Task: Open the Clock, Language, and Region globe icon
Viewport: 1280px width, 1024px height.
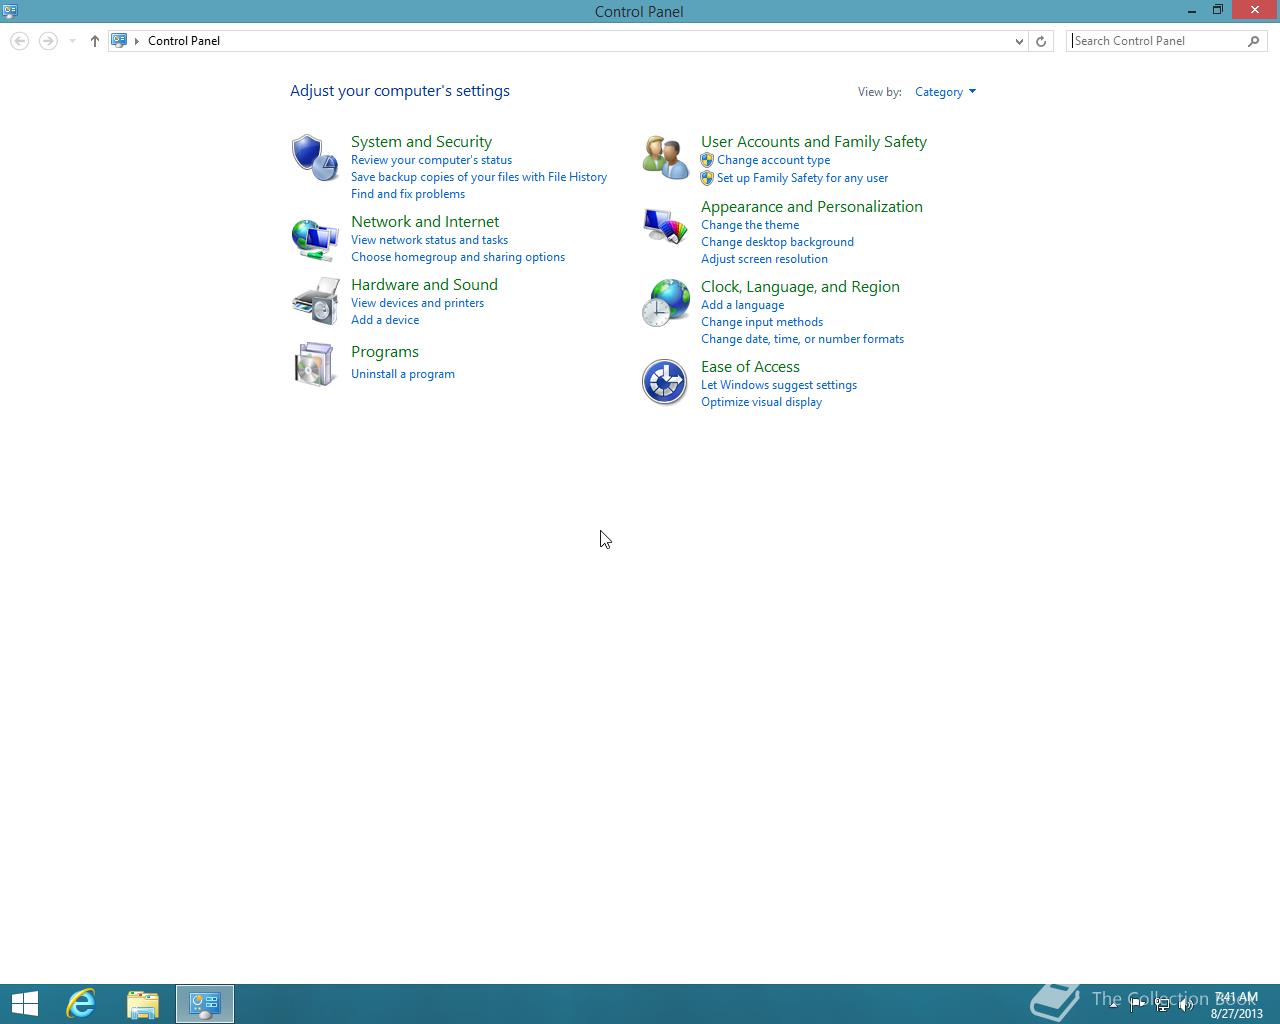Action: (665, 303)
